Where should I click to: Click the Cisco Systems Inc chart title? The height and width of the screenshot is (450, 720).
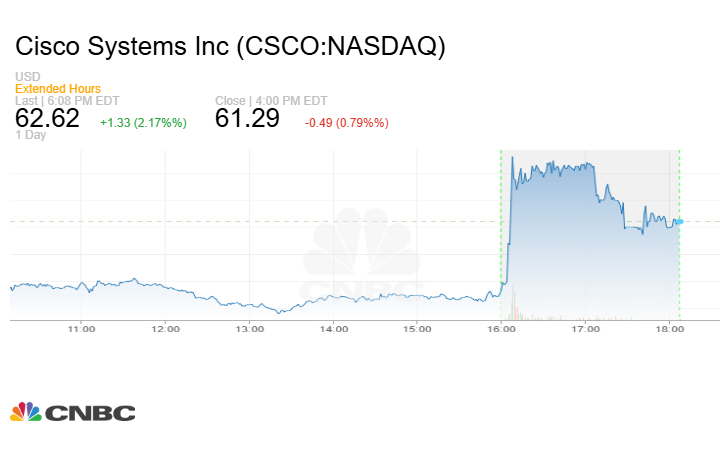[229, 46]
